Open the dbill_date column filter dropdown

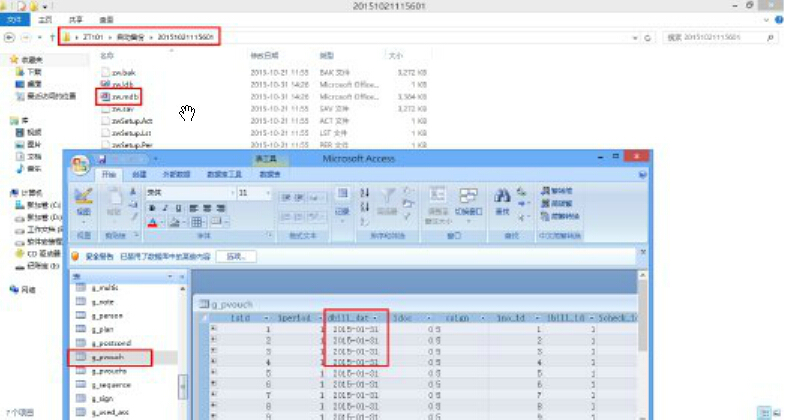pyautogui.click(x=375, y=318)
